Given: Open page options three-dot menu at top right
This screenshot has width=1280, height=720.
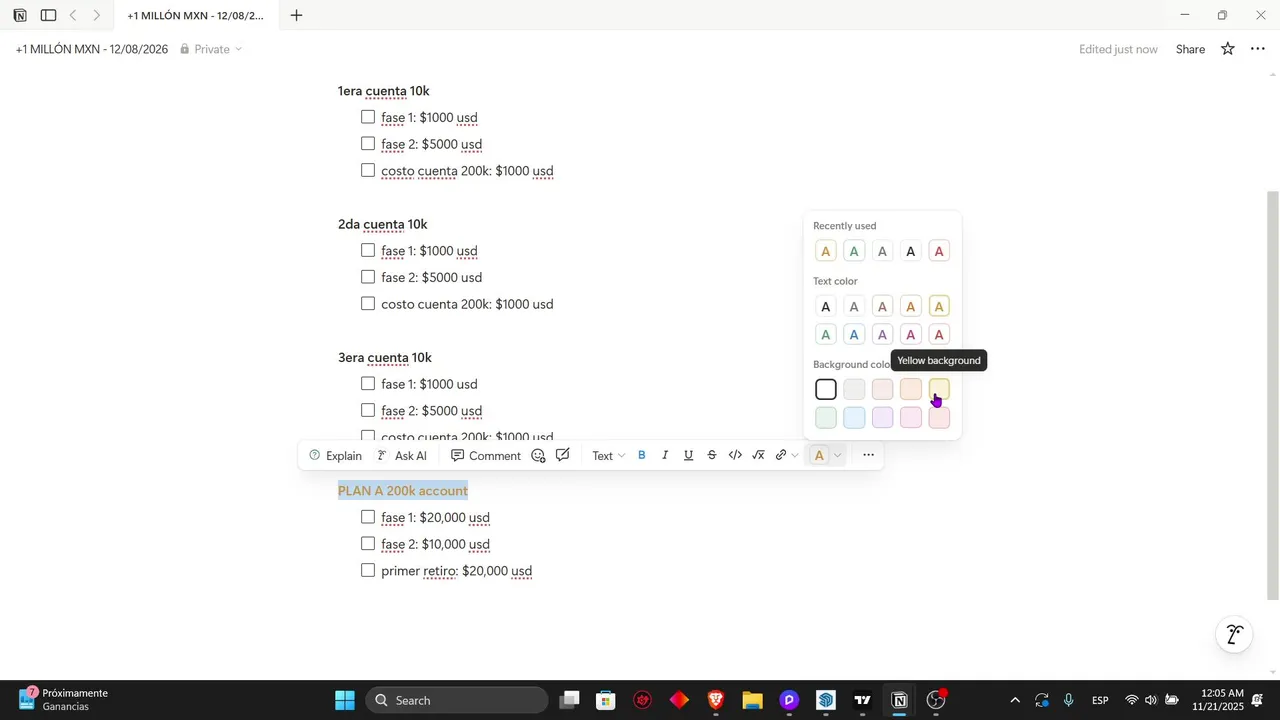Looking at the screenshot, I should 1258,49.
